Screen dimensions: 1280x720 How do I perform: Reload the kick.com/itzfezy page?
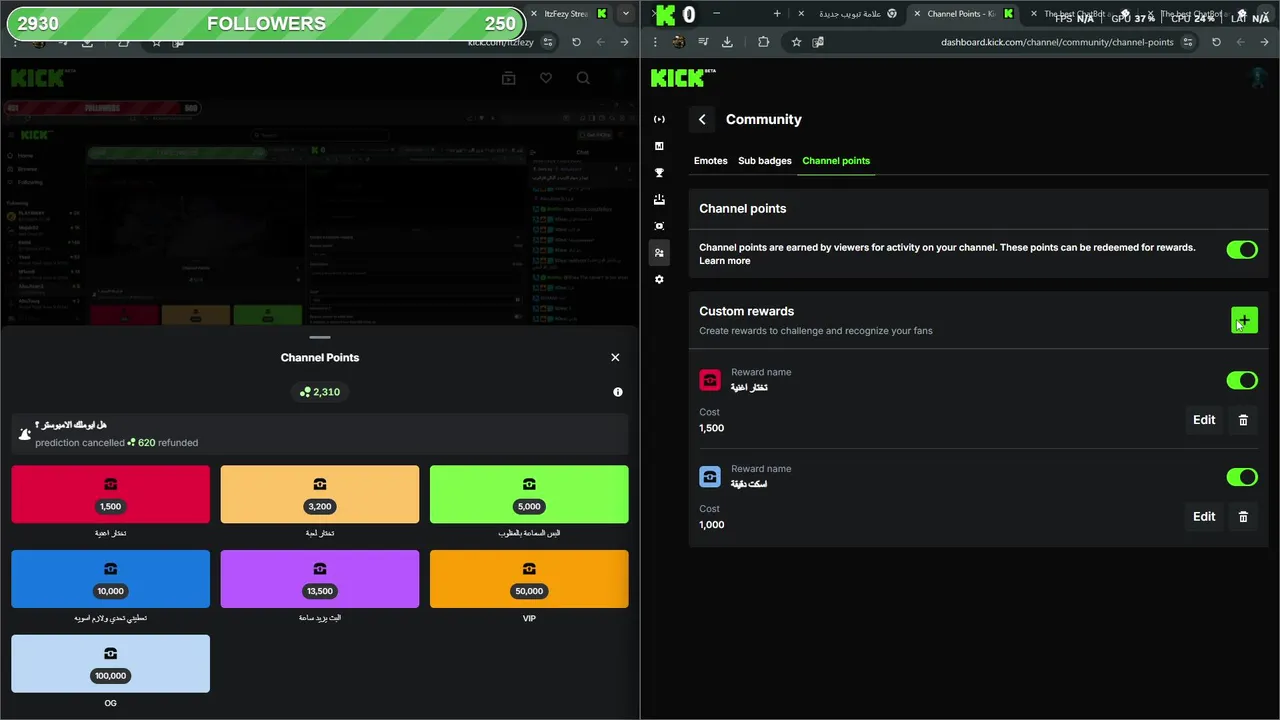(x=576, y=42)
